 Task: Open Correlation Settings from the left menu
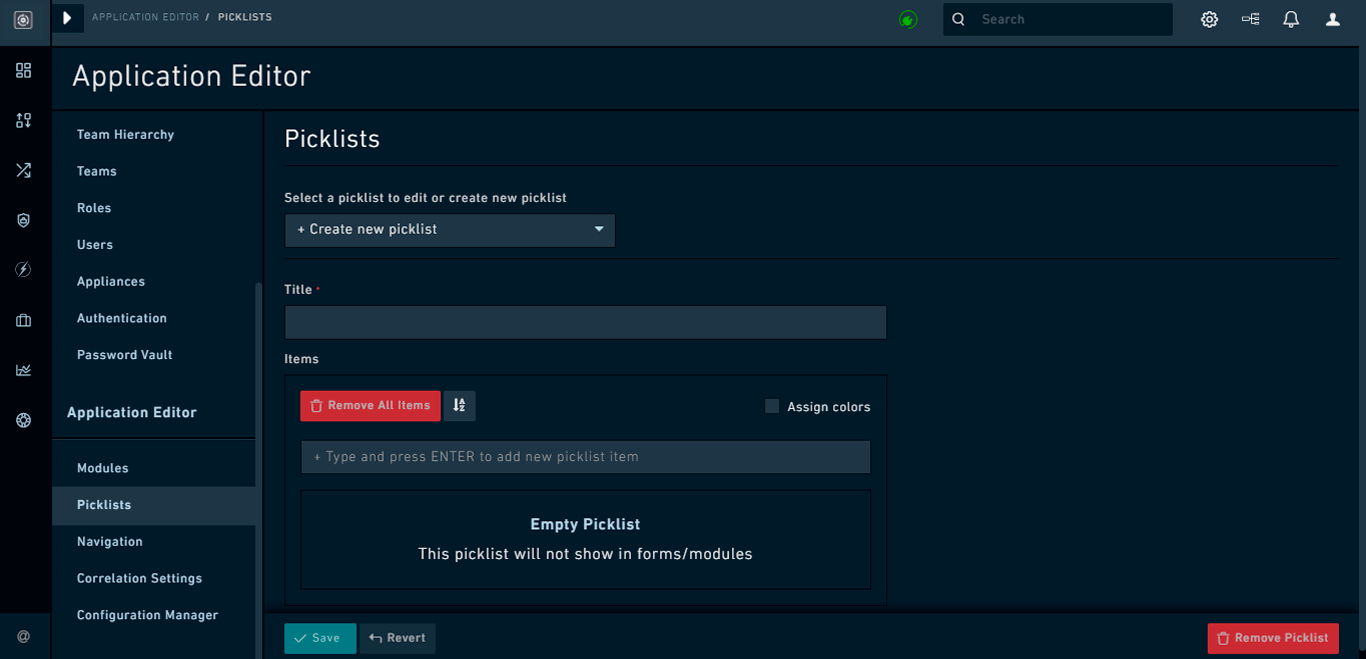click(140, 578)
